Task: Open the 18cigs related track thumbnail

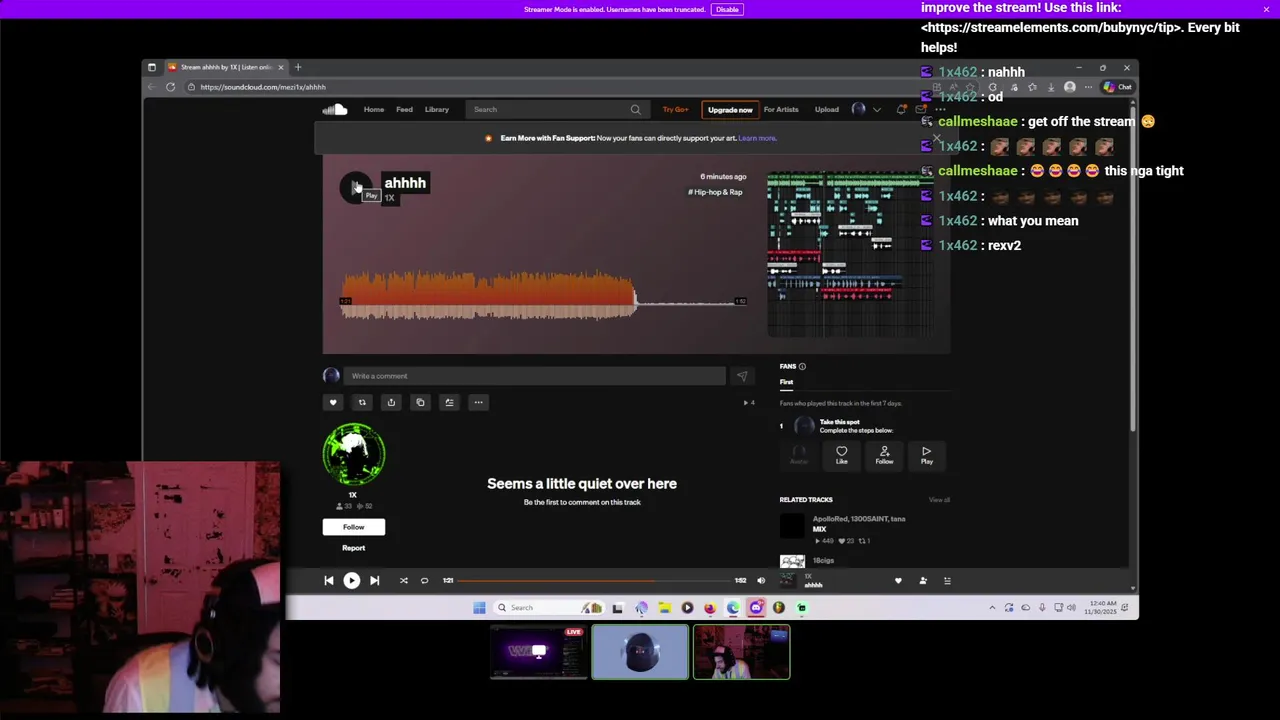Action: click(x=792, y=562)
